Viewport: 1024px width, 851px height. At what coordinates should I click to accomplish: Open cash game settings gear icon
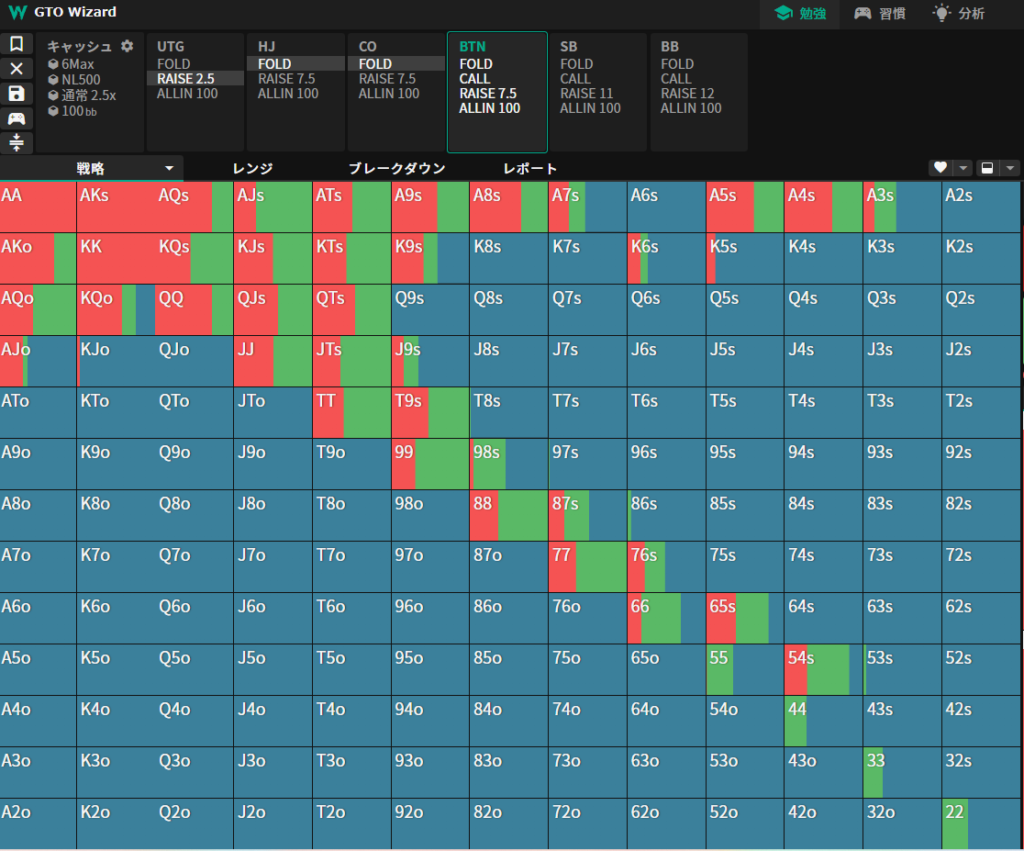[x=127, y=46]
